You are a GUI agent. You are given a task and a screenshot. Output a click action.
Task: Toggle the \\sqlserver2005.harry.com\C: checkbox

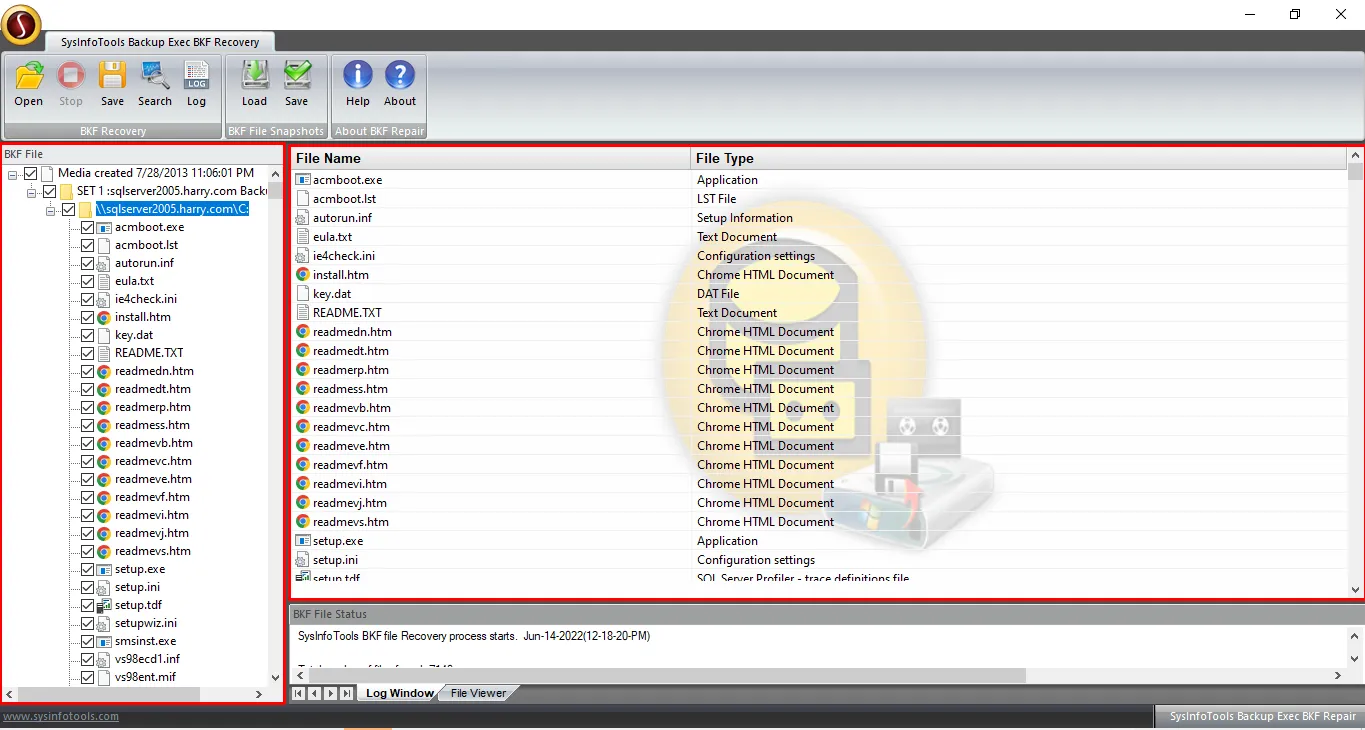(68, 209)
